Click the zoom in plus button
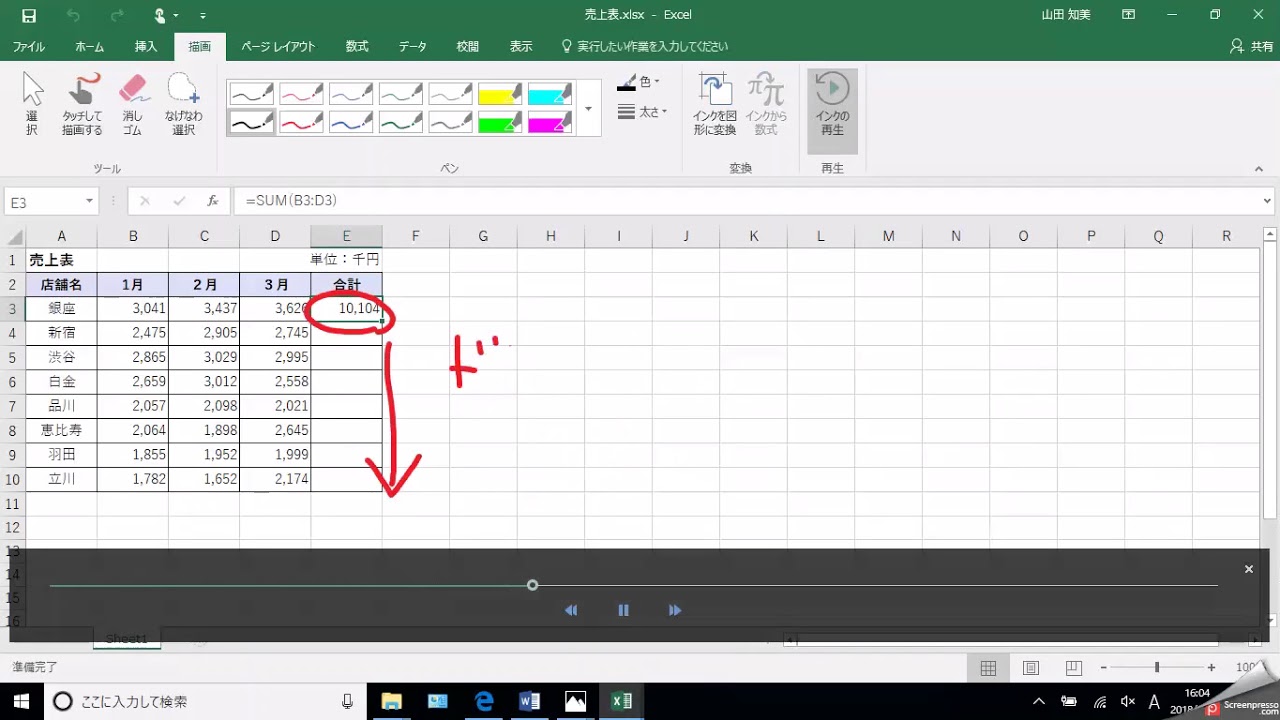Screen dimensions: 1280x720 click(x=1211, y=668)
